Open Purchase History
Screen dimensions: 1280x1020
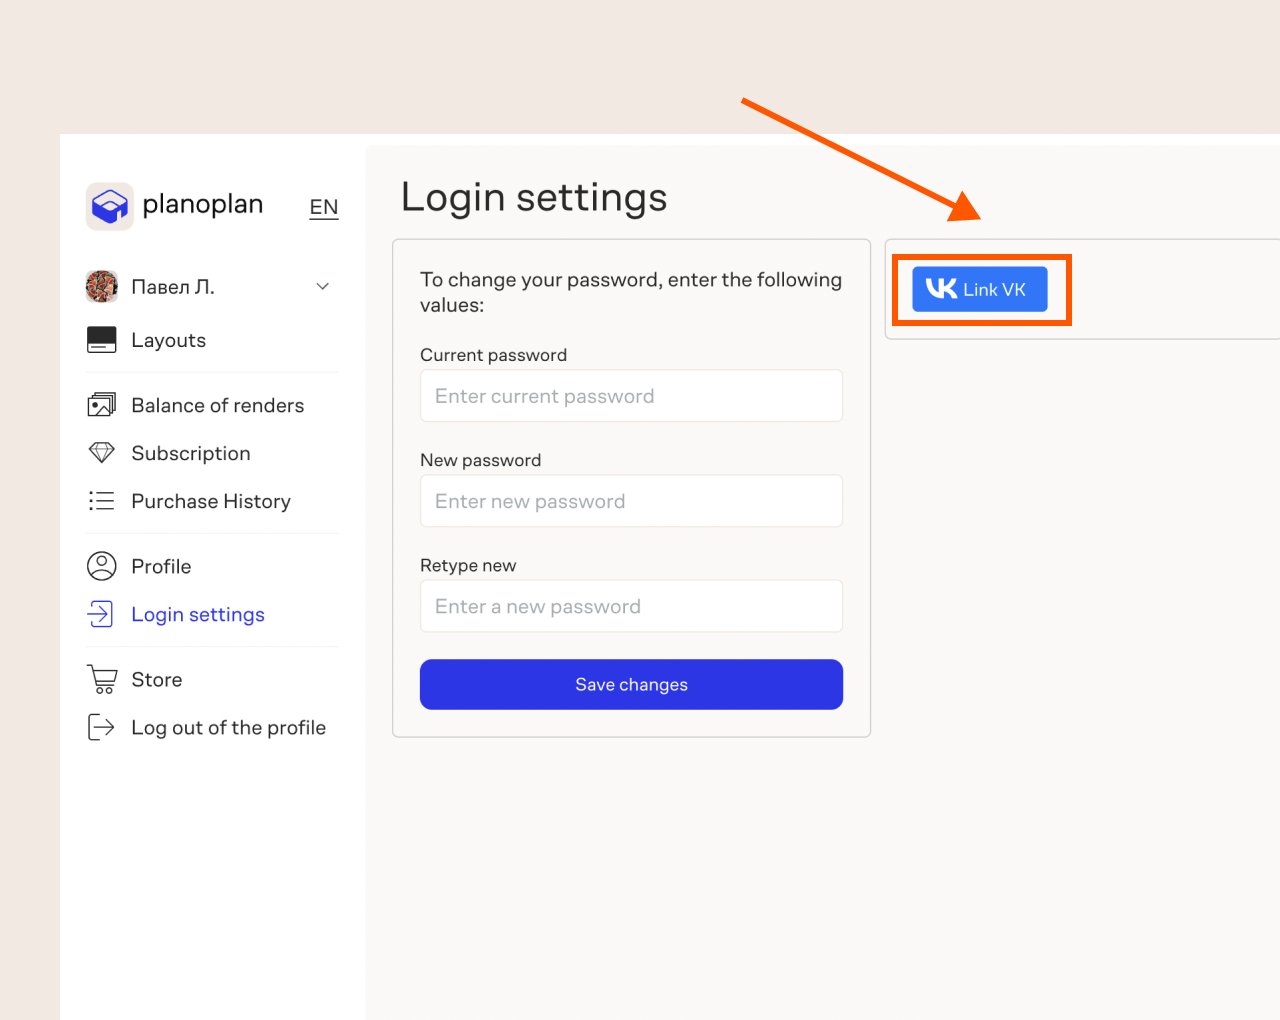click(211, 501)
